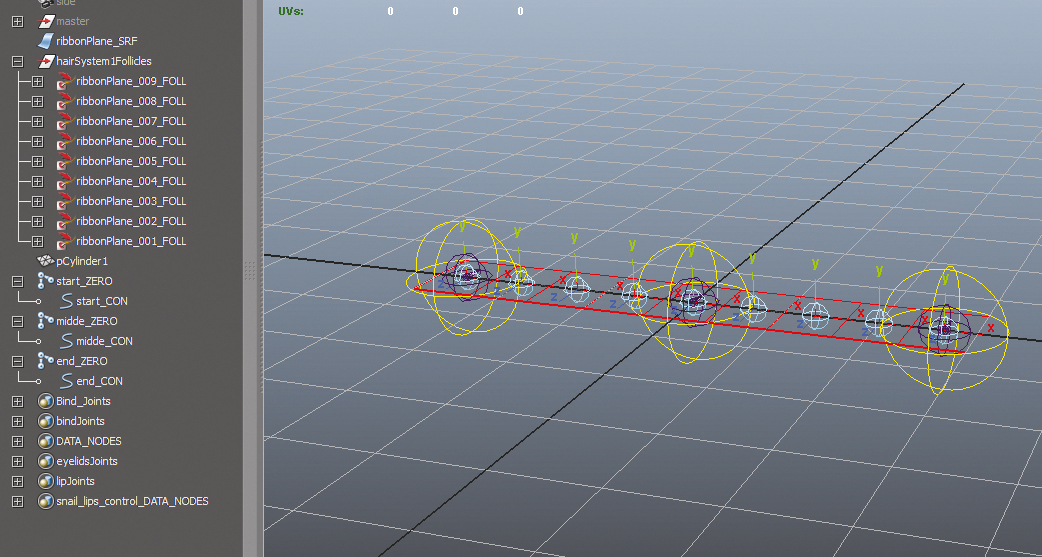This screenshot has height=557, width=1042.
Task: Click the midde_CON curve icon
Action: point(66,341)
